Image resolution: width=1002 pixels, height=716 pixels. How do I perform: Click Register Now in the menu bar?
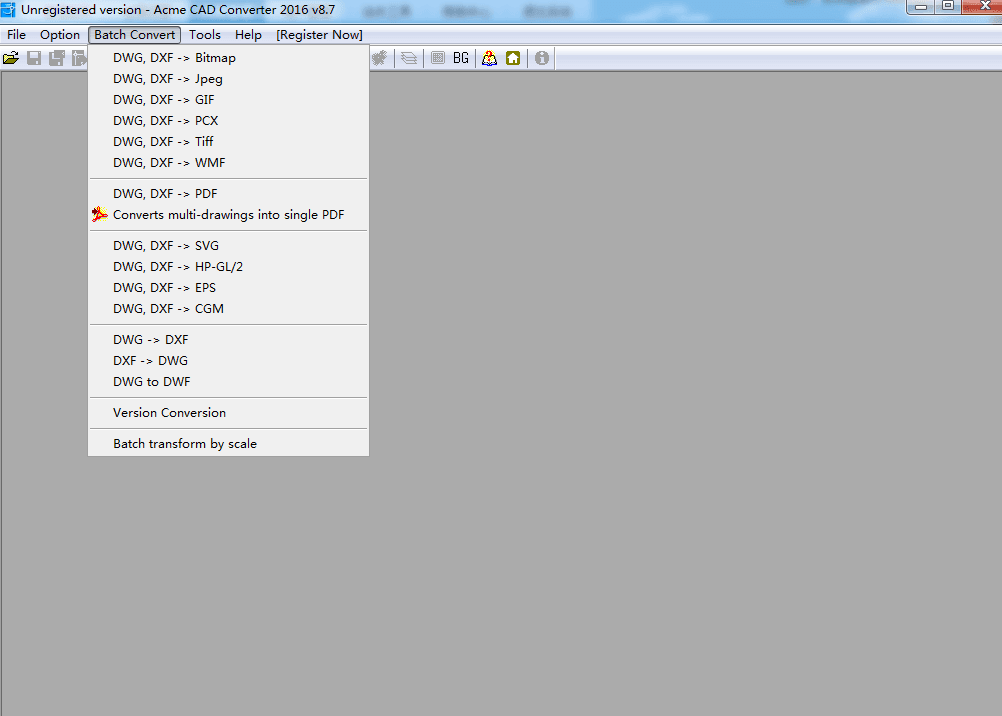tap(318, 34)
